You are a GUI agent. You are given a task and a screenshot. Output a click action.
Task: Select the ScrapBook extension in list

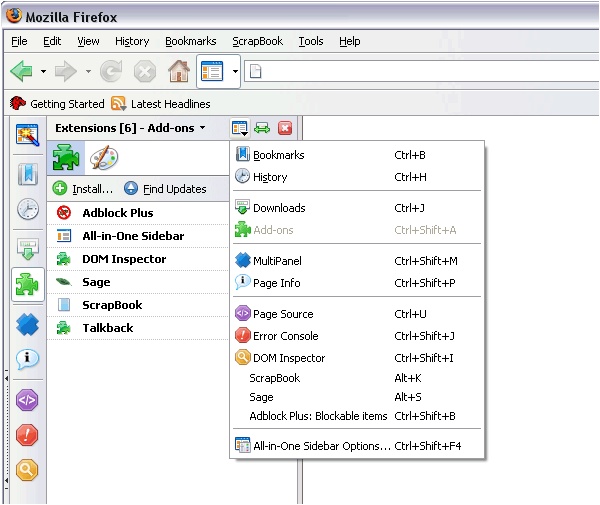(138, 305)
